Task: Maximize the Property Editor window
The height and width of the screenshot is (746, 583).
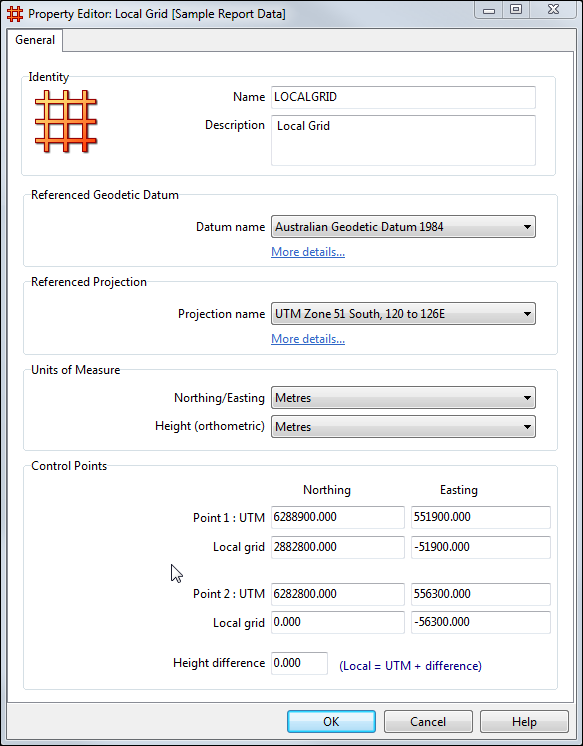Action: tap(516, 10)
